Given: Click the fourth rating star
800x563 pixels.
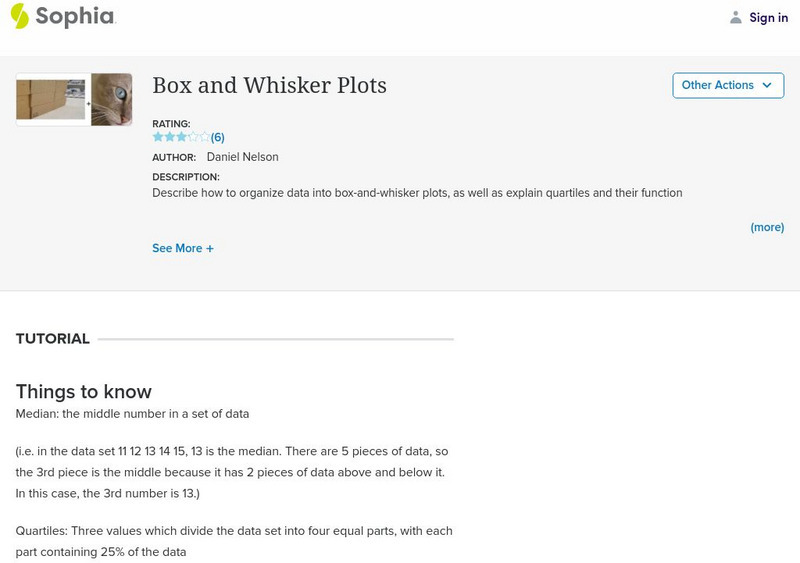Looking at the screenshot, I should pos(193,137).
